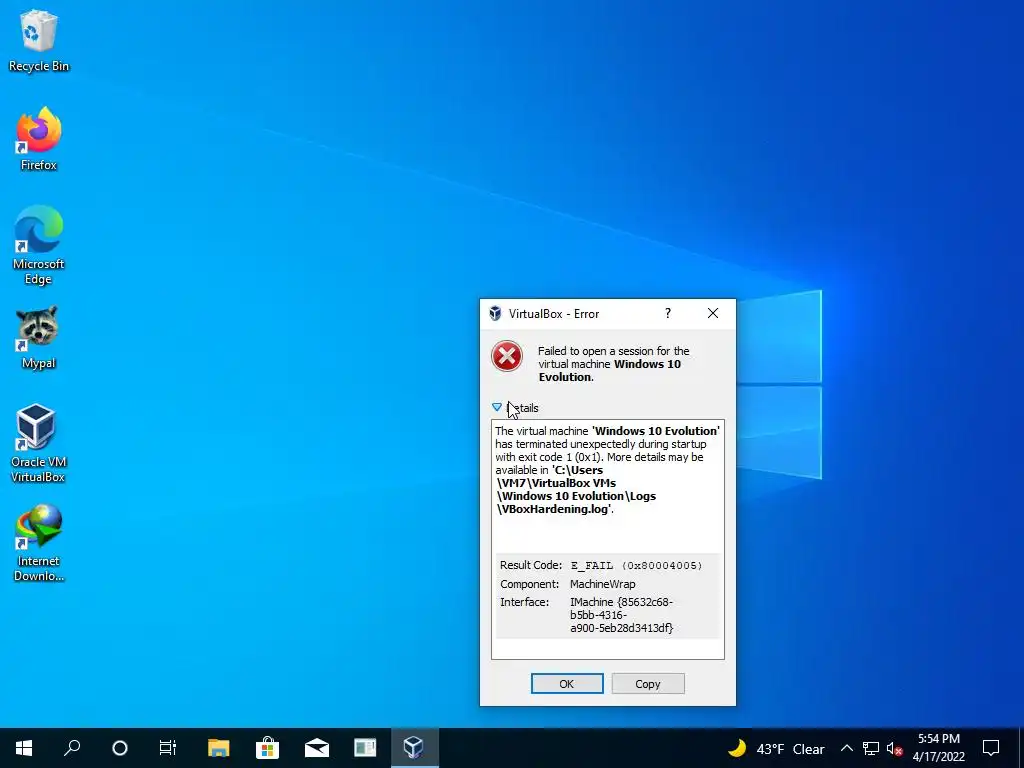This screenshot has height=768, width=1024.
Task: Open the news app icon on taskbar
Action: [365, 748]
